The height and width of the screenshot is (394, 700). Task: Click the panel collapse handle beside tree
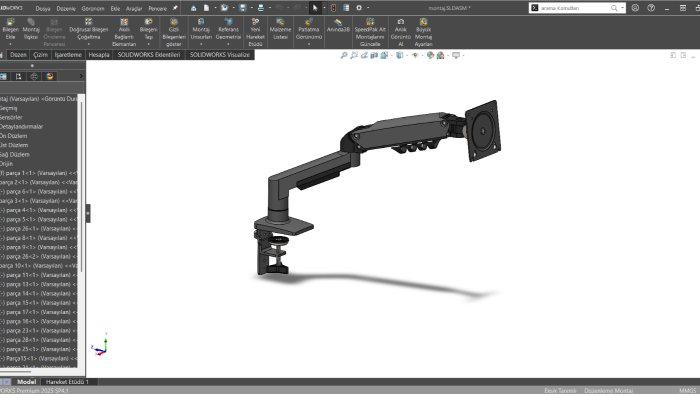click(88, 213)
